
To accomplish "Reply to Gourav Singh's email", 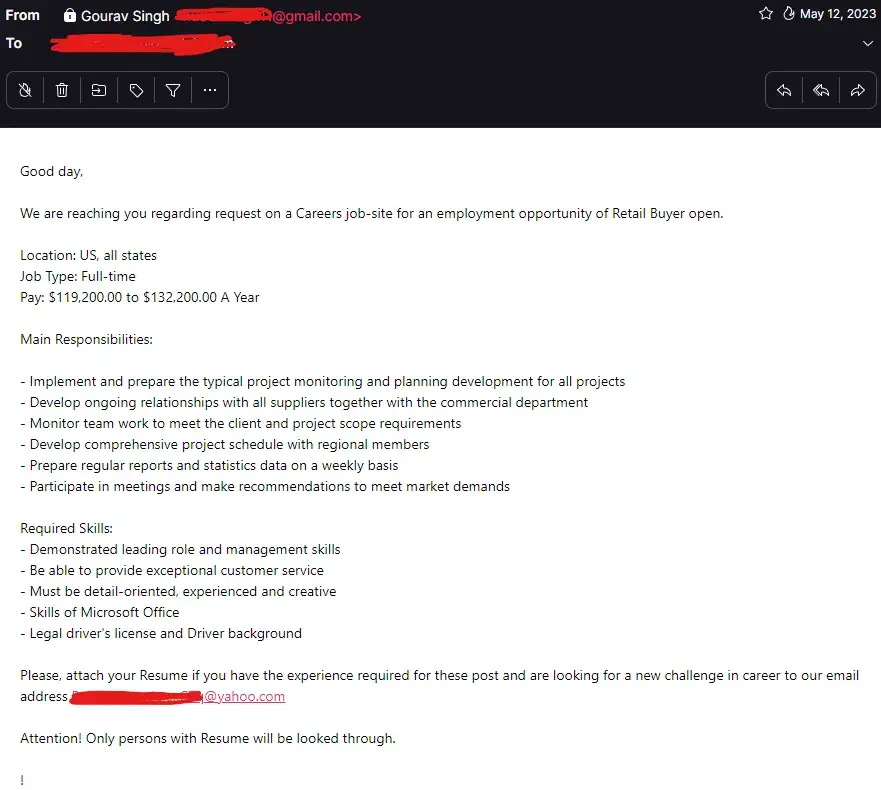I will [785, 91].
